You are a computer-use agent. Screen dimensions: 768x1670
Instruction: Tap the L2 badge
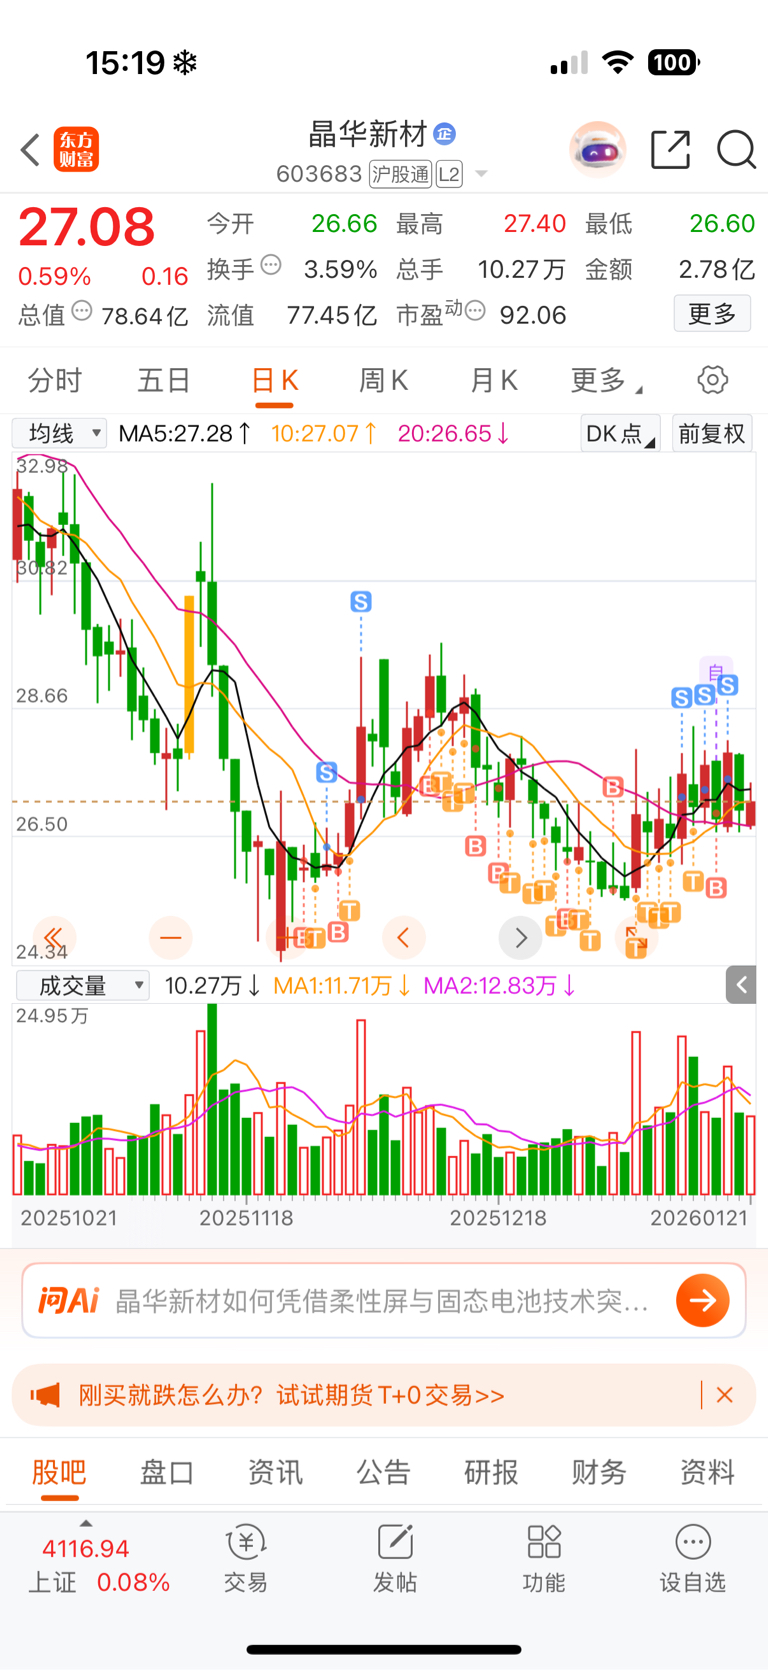coord(449,174)
